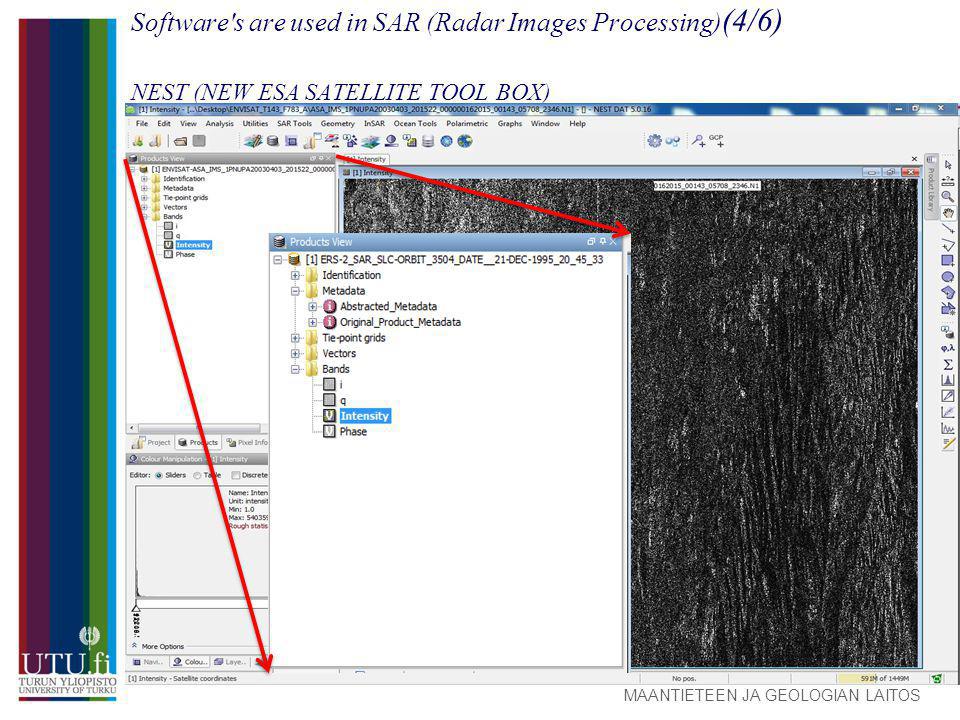960x720 pixels.
Task: Open the Ocean Tools menu
Action: [415, 124]
